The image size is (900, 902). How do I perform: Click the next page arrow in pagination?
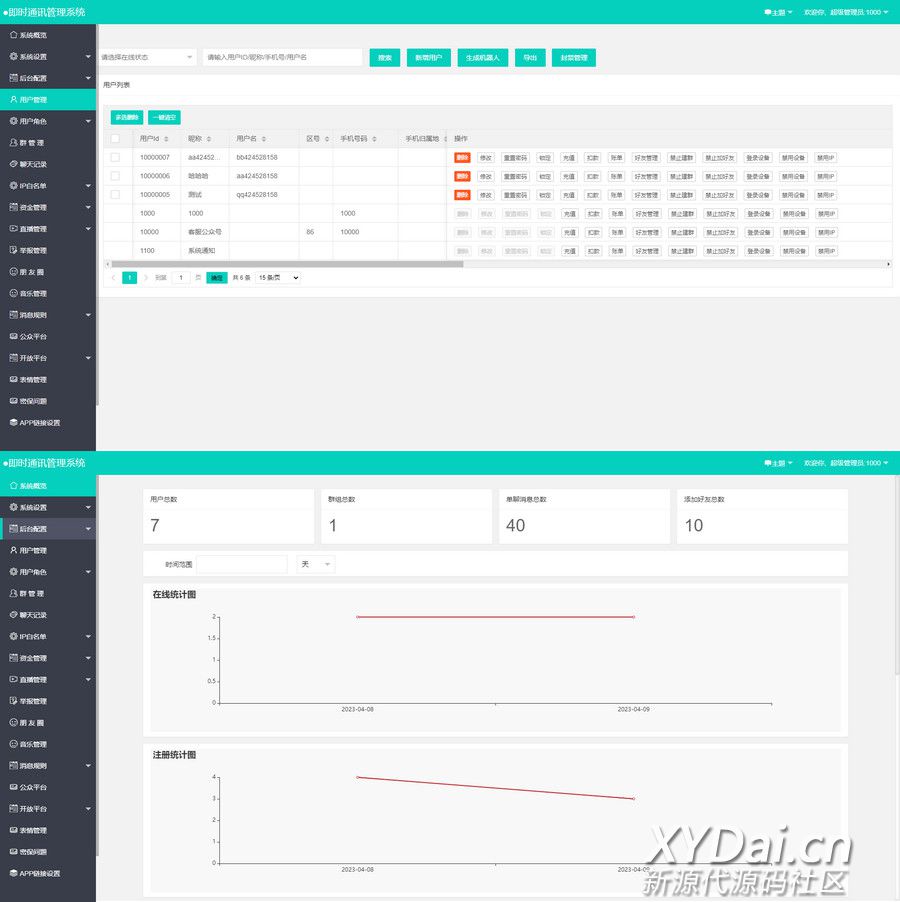coord(146,278)
